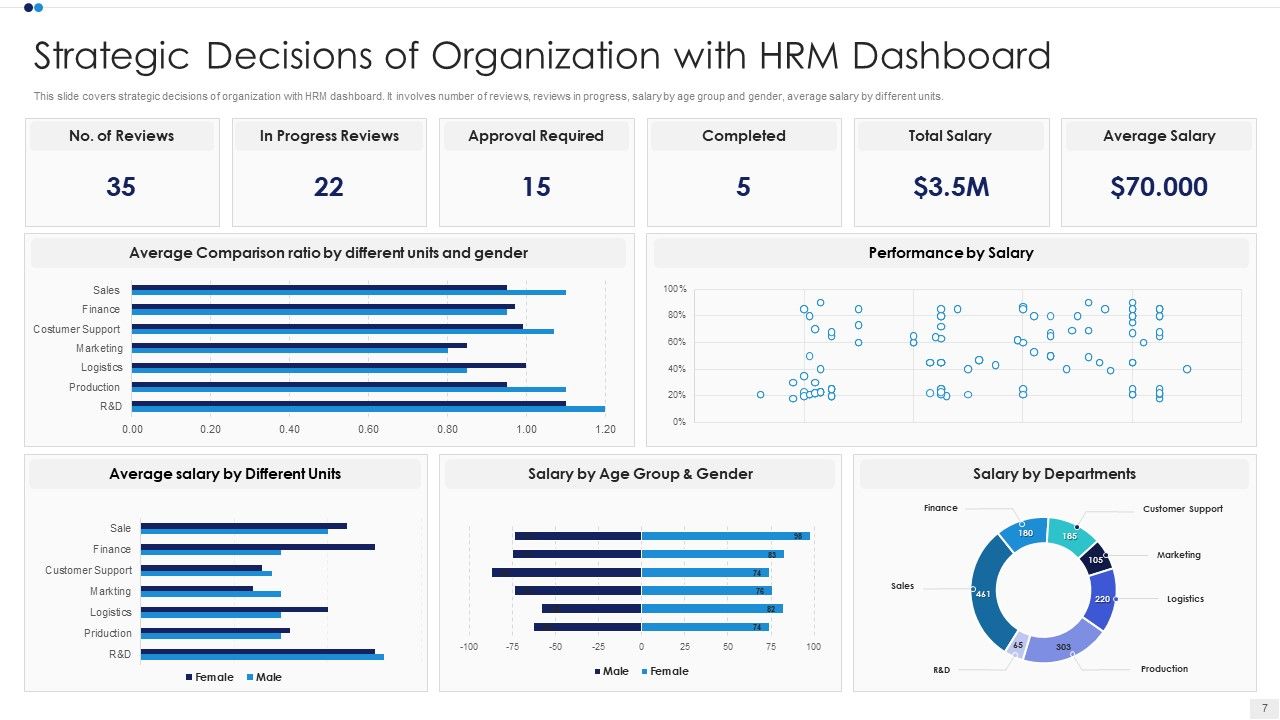
Task: Click the value 15 under Approval Required
Action: pyautogui.click(x=536, y=187)
